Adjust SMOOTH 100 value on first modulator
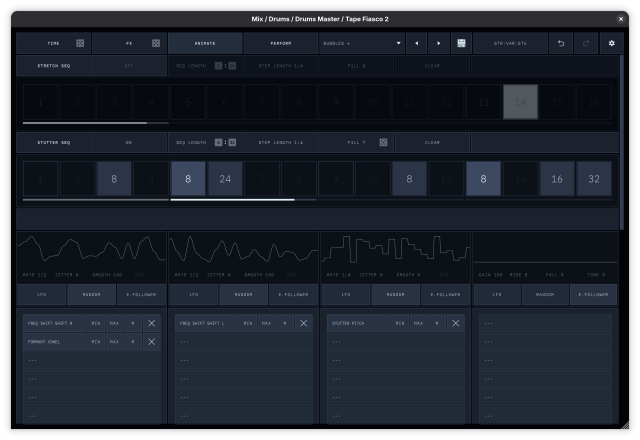Image resolution: width=640 pixels, height=440 pixels. [107, 275]
